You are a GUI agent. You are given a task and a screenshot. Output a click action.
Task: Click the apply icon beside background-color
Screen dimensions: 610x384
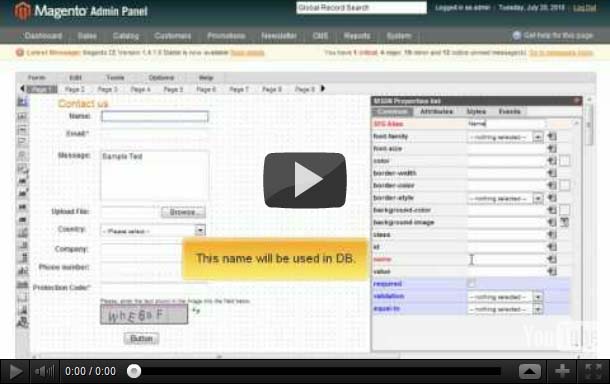[552, 210]
